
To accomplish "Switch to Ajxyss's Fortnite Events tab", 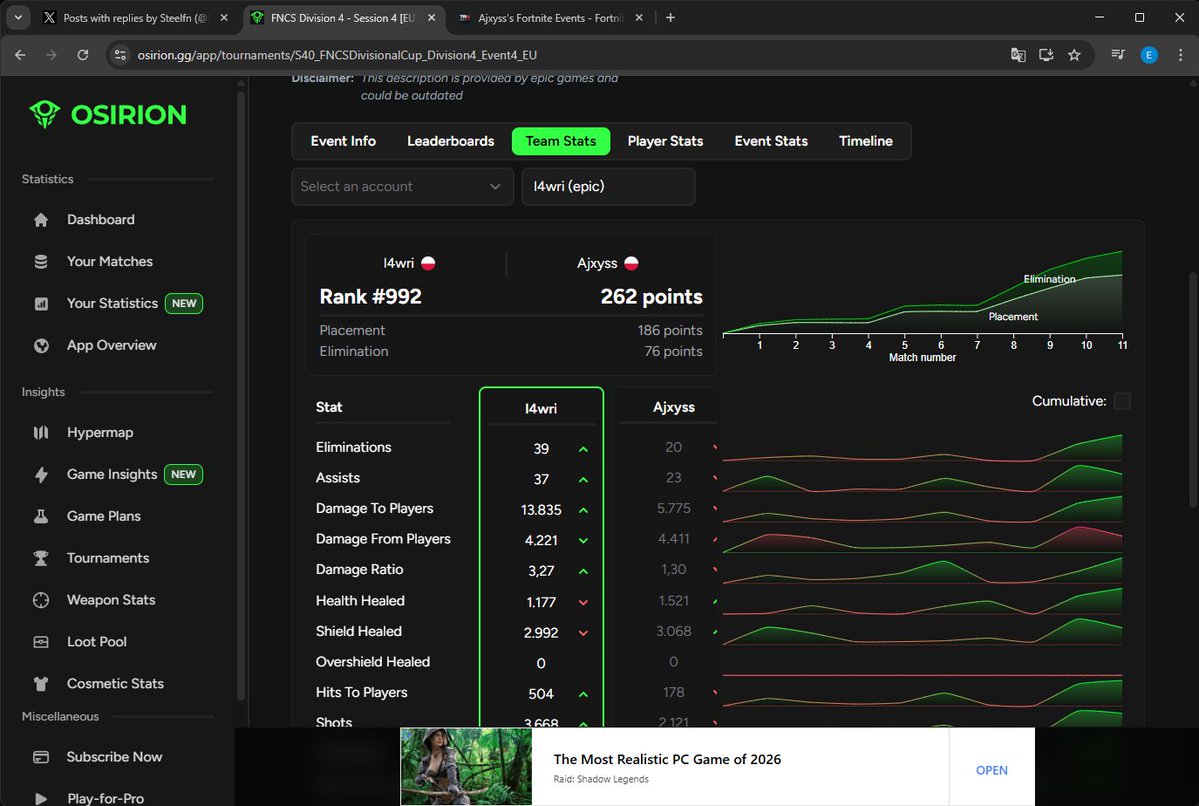I will click(551, 18).
